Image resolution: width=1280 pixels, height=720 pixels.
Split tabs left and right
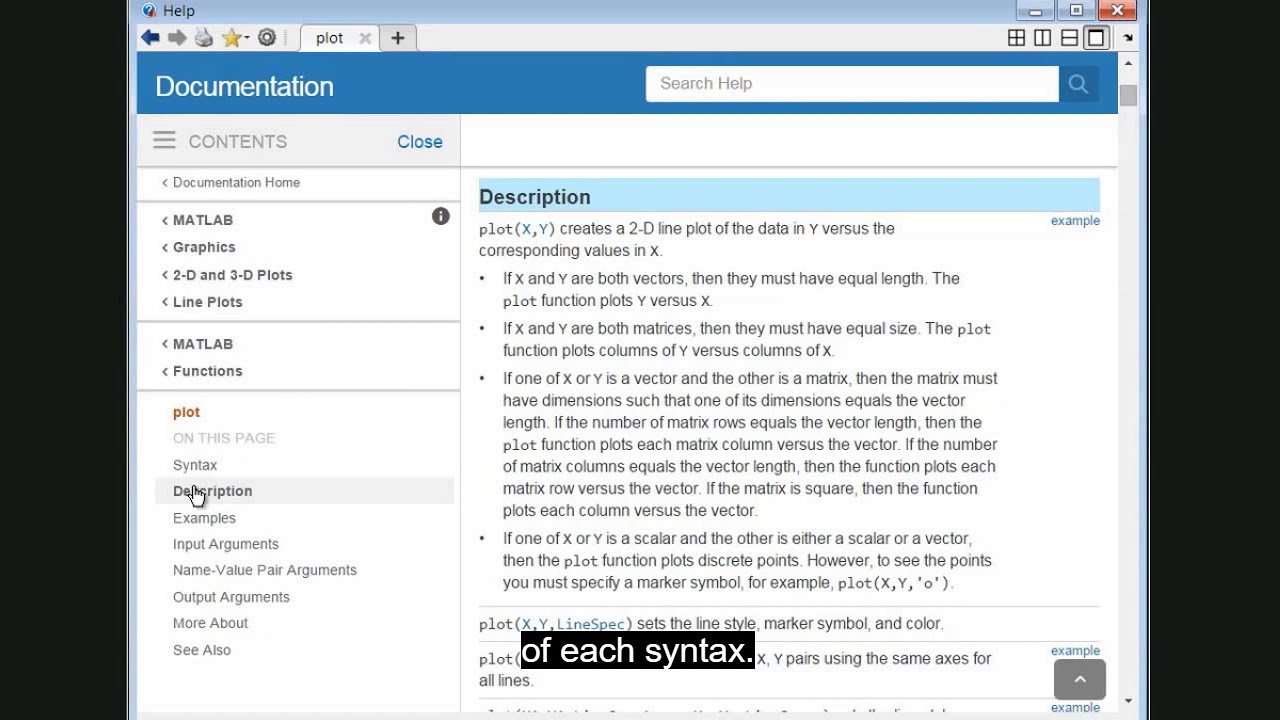[x=1042, y=38]
